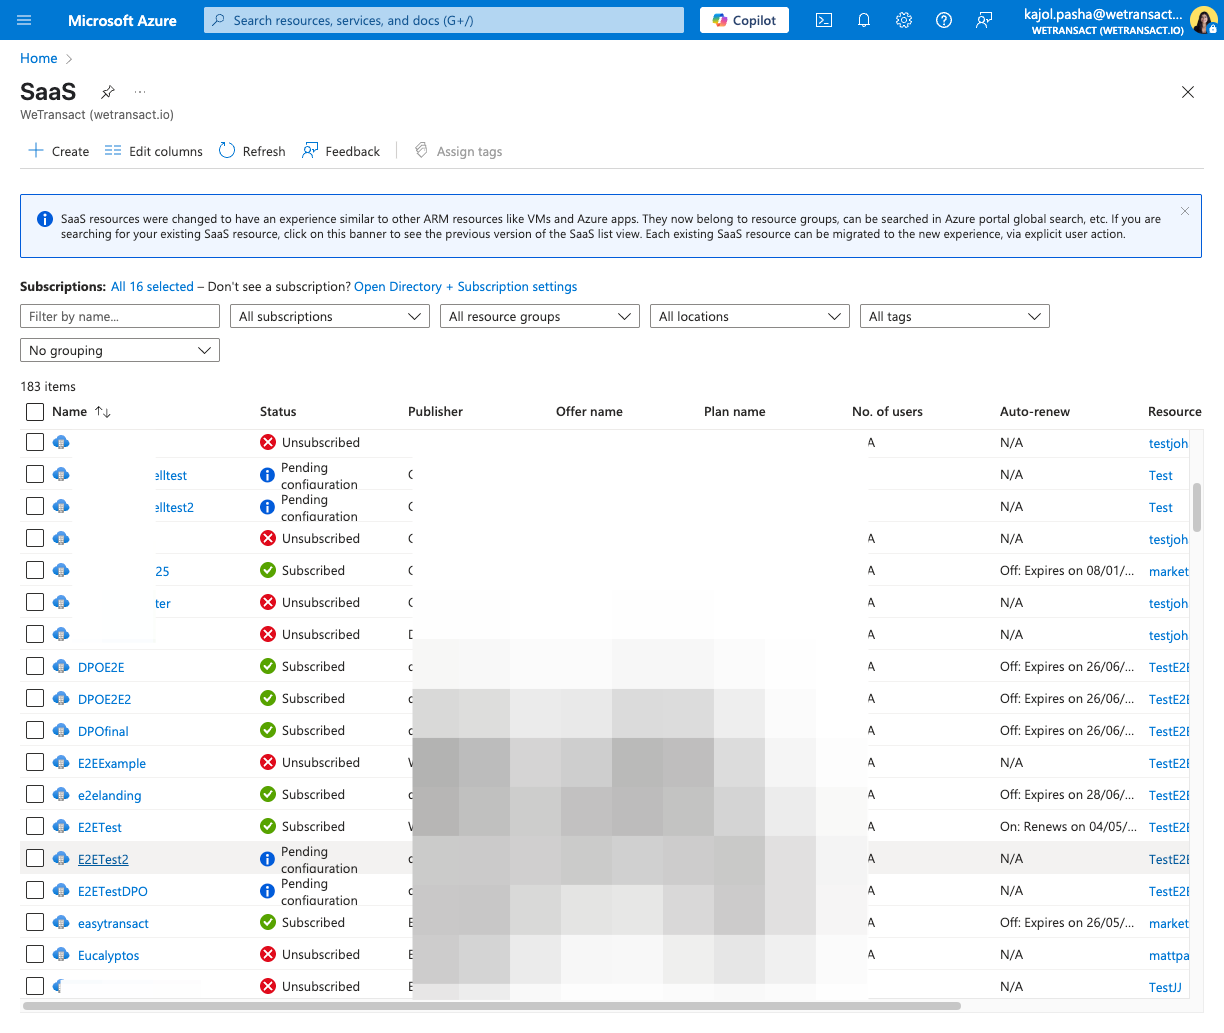Check the e2elanding row checkbox
This screenshot has height=1033, width=1224.
pos(35,794)
